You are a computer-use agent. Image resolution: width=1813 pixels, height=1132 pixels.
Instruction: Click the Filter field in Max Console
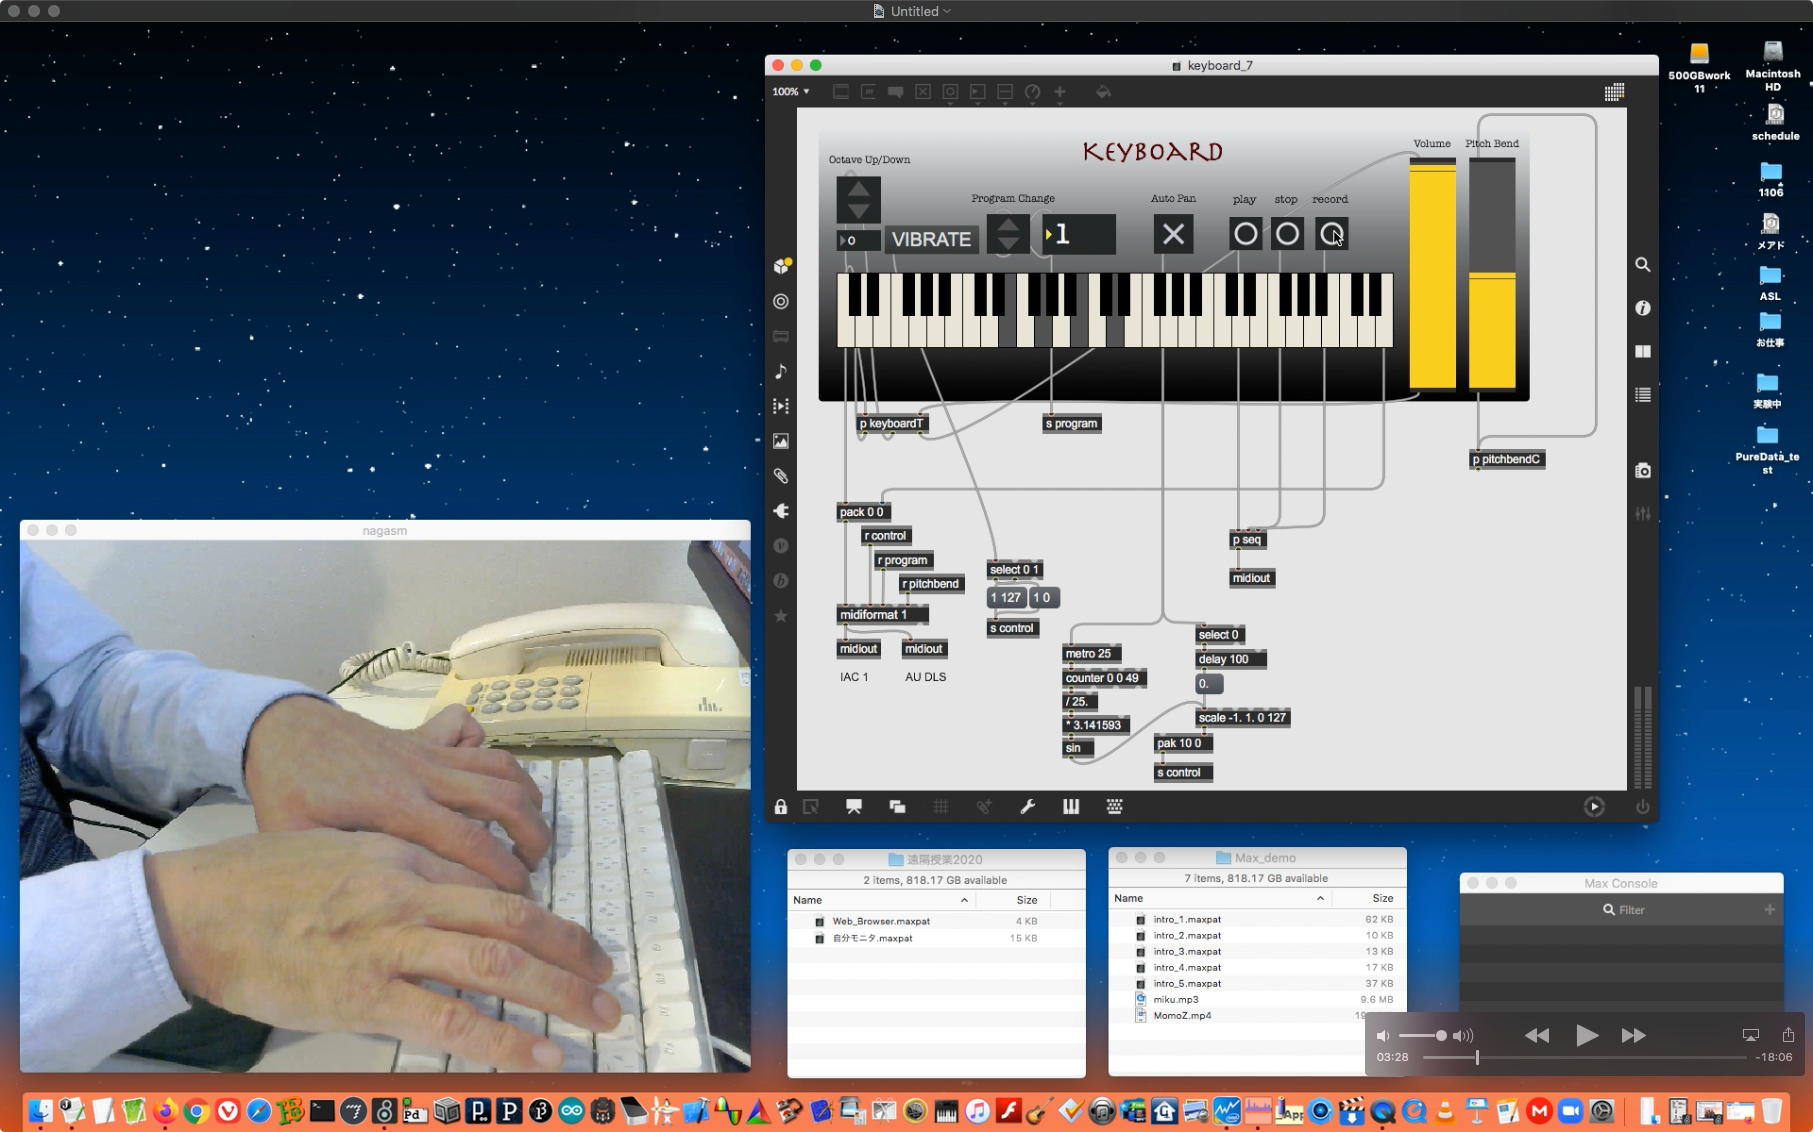pos(1622,910)
